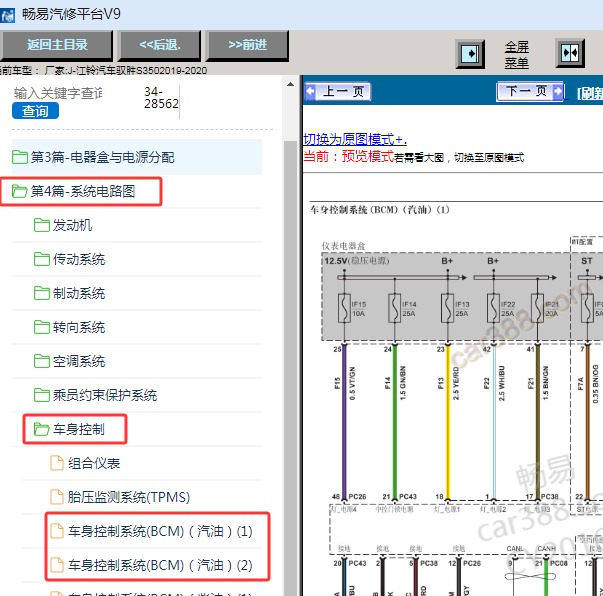The height and width of the screenshot is (596, 603).
Task: Click the keyword search input field
Action: pyautogui.click(x=58, y=93)
